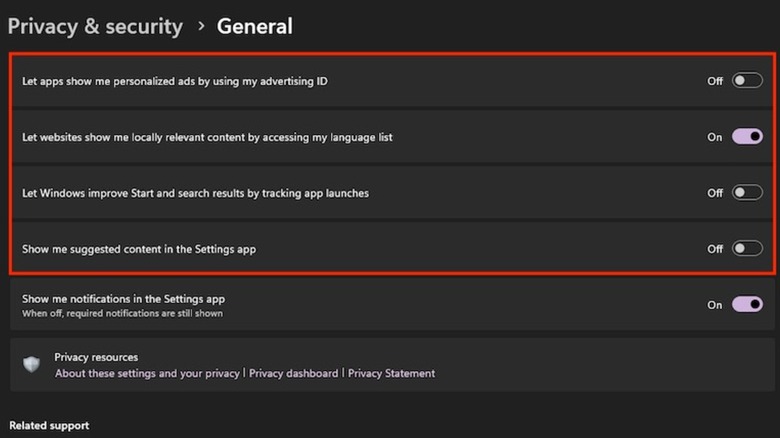
Task: Disable the Settings app notifications toggle
Action: [x=747, y=305]
